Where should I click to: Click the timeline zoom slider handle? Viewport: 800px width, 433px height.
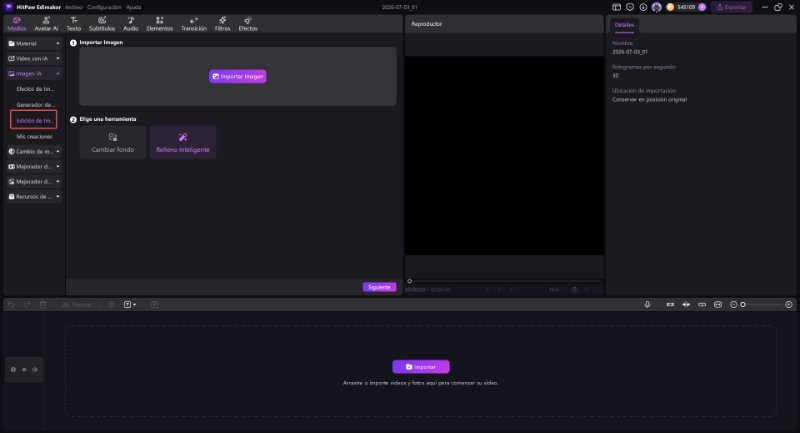pyautogui.click(x=743, y=304)
